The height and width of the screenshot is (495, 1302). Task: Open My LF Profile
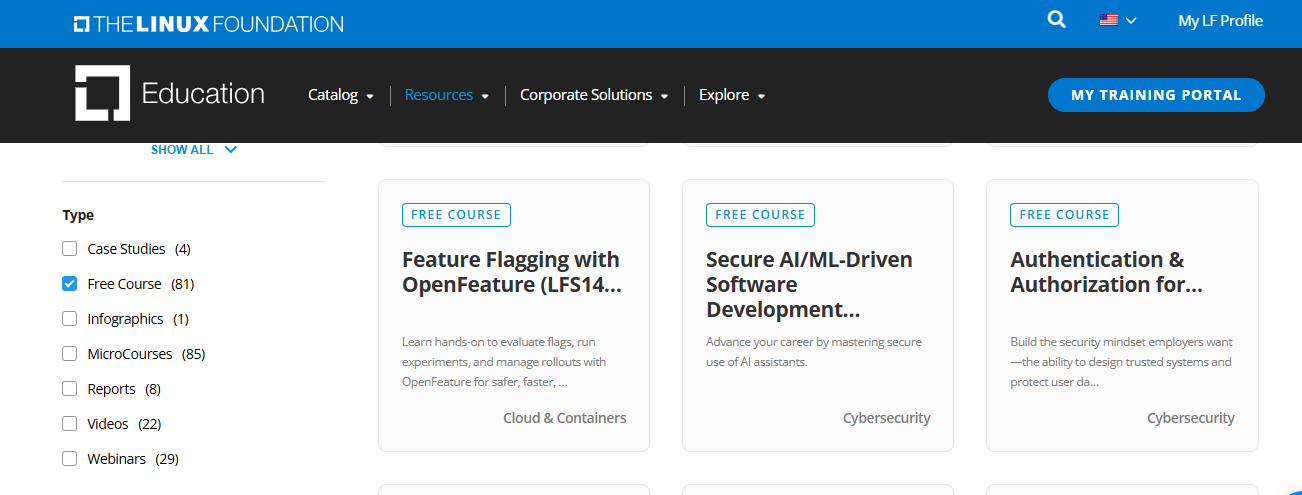point(1220,20)
